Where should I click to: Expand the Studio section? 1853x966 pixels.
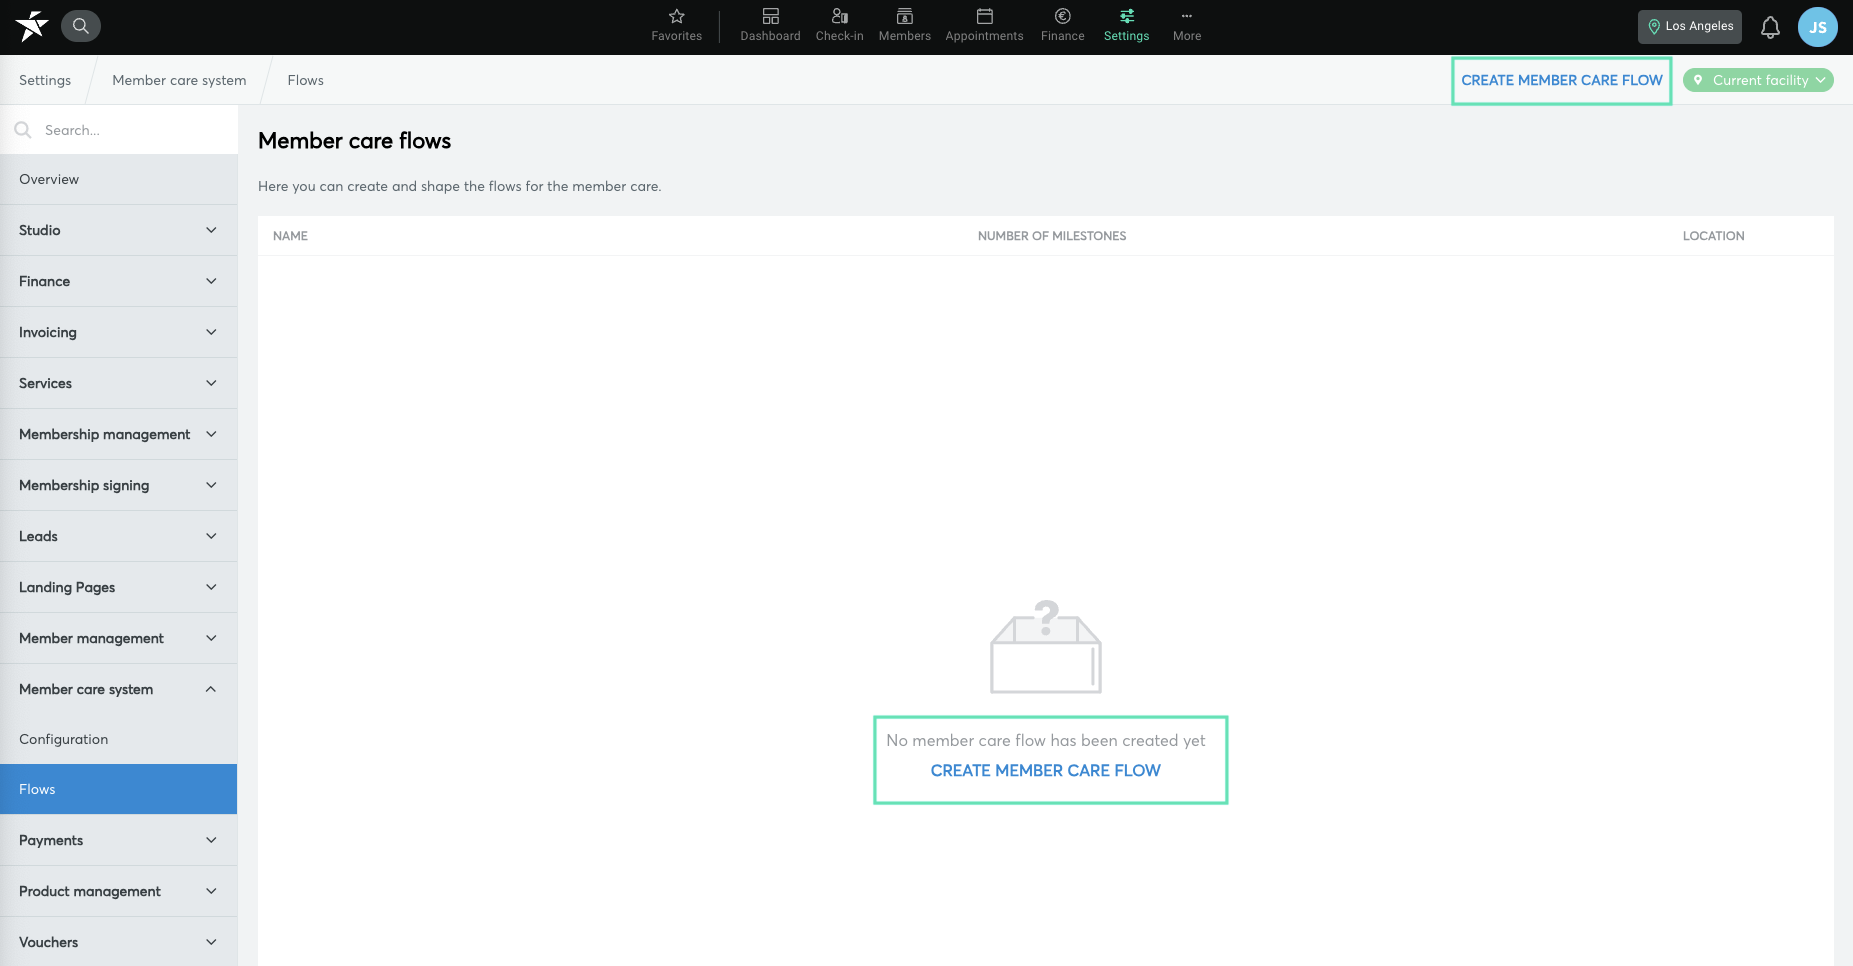coord(119,231)
